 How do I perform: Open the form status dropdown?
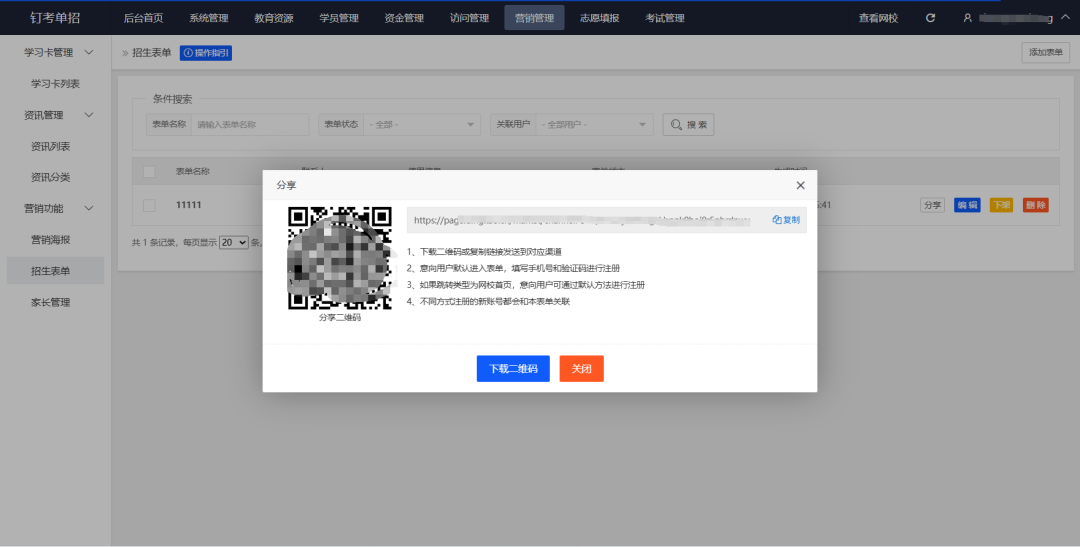tap(423, 125)
